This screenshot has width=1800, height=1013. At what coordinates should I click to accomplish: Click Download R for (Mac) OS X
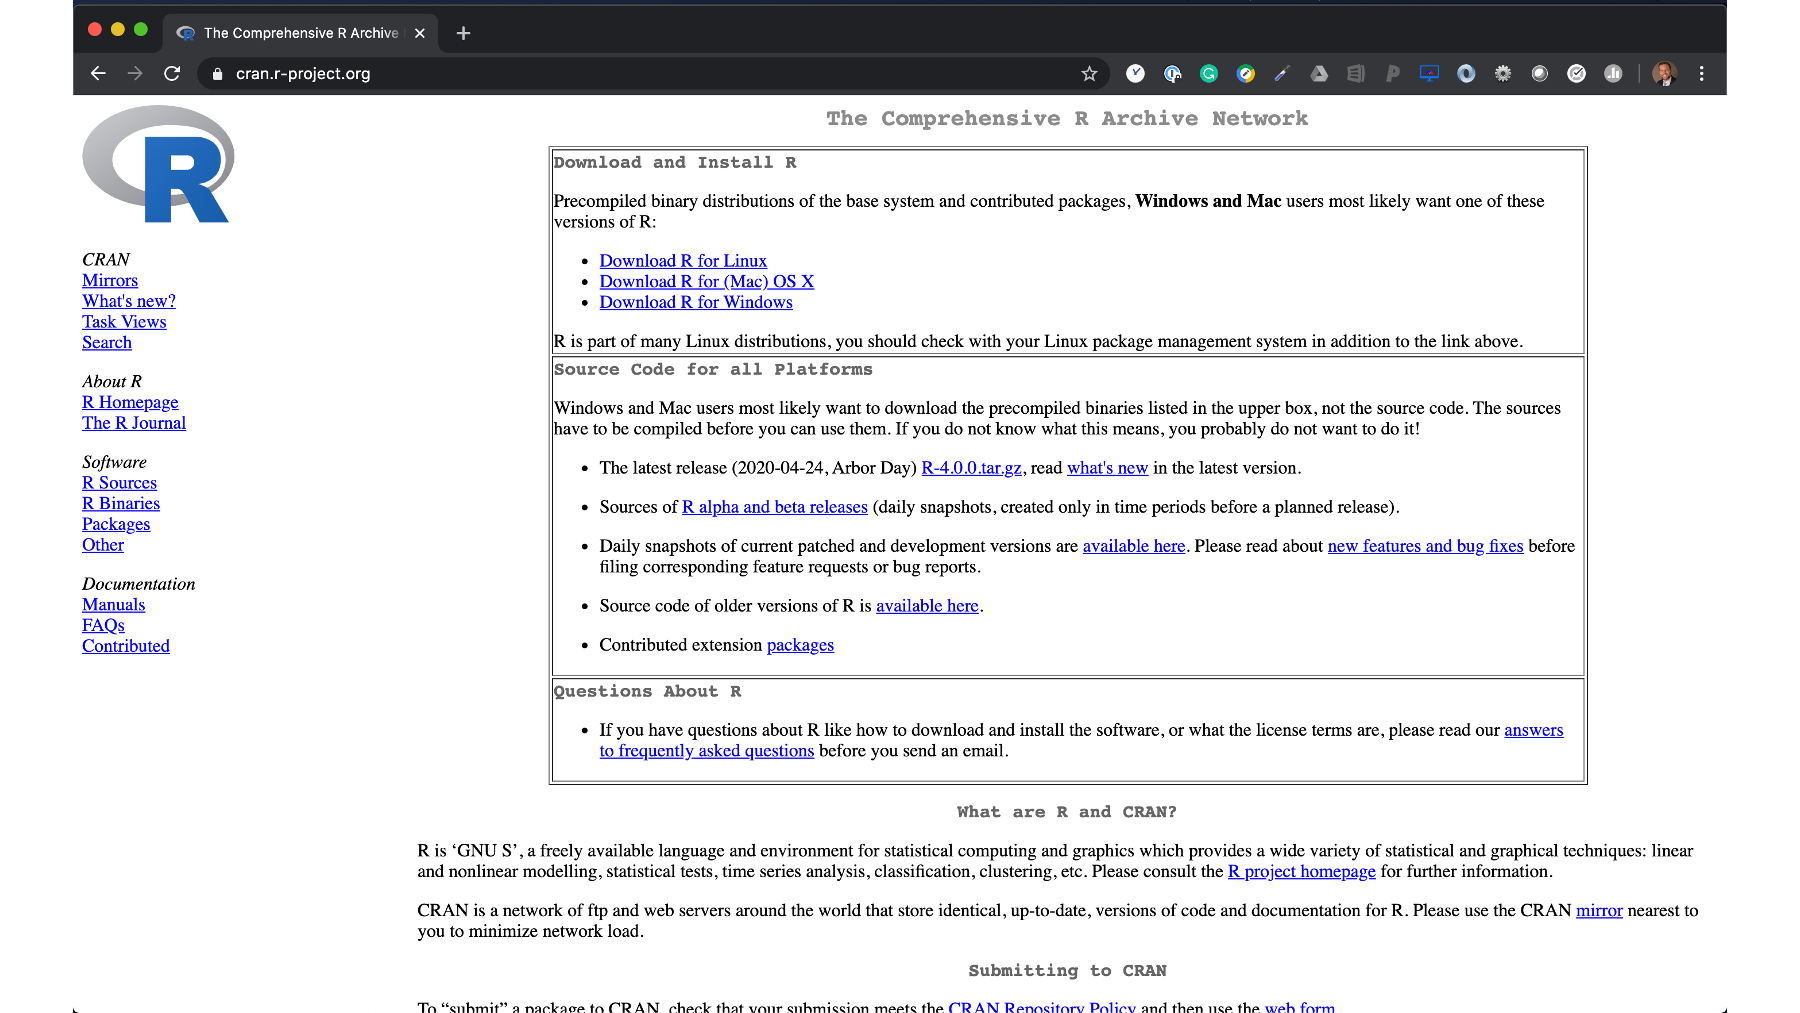pyautogui.click(x=707, y=282)
